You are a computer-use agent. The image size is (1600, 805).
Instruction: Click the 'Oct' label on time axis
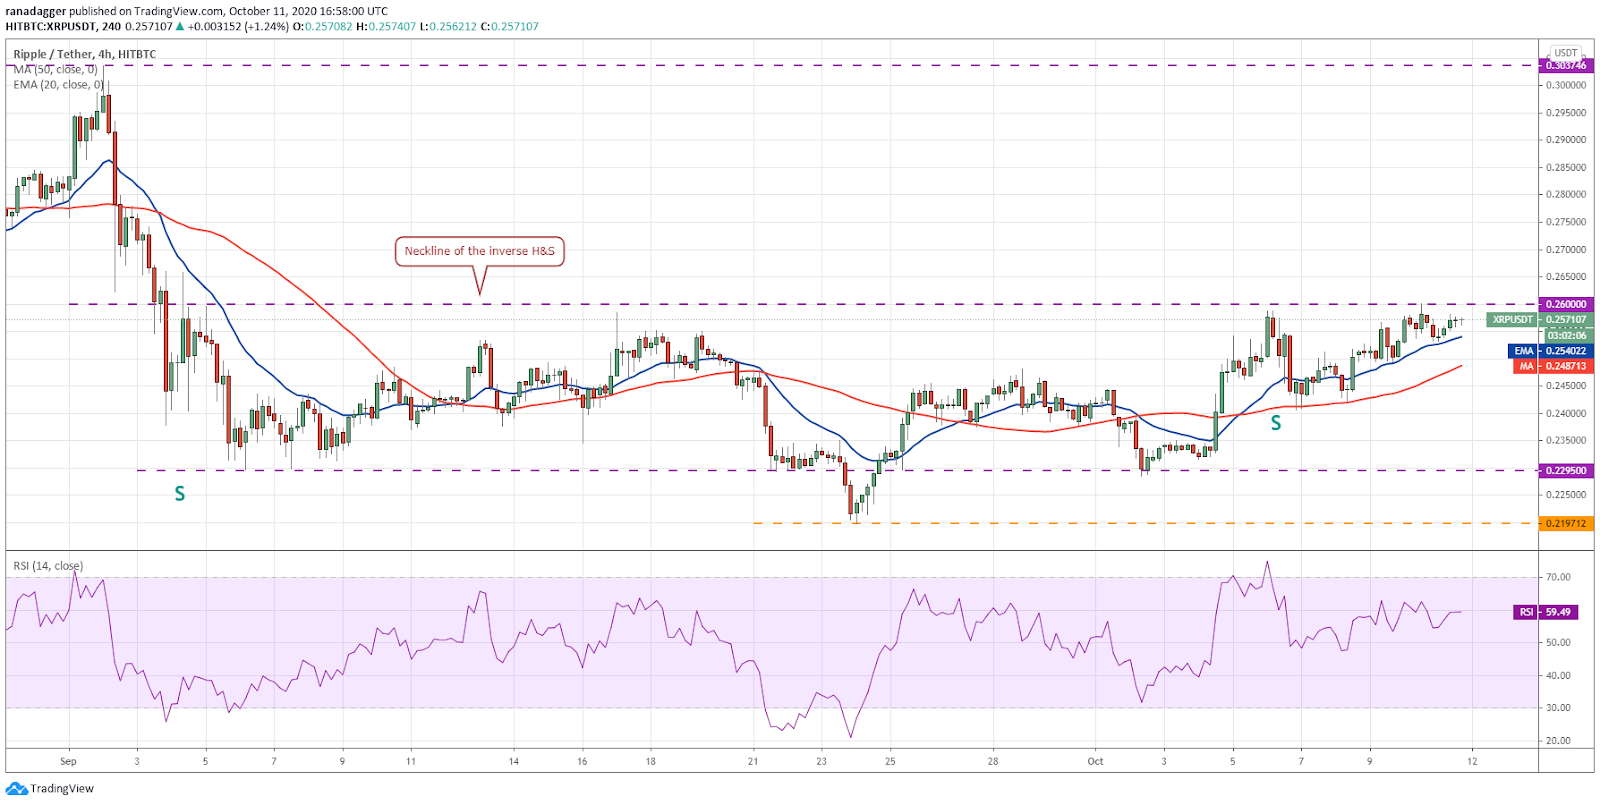coord(1096,761)
